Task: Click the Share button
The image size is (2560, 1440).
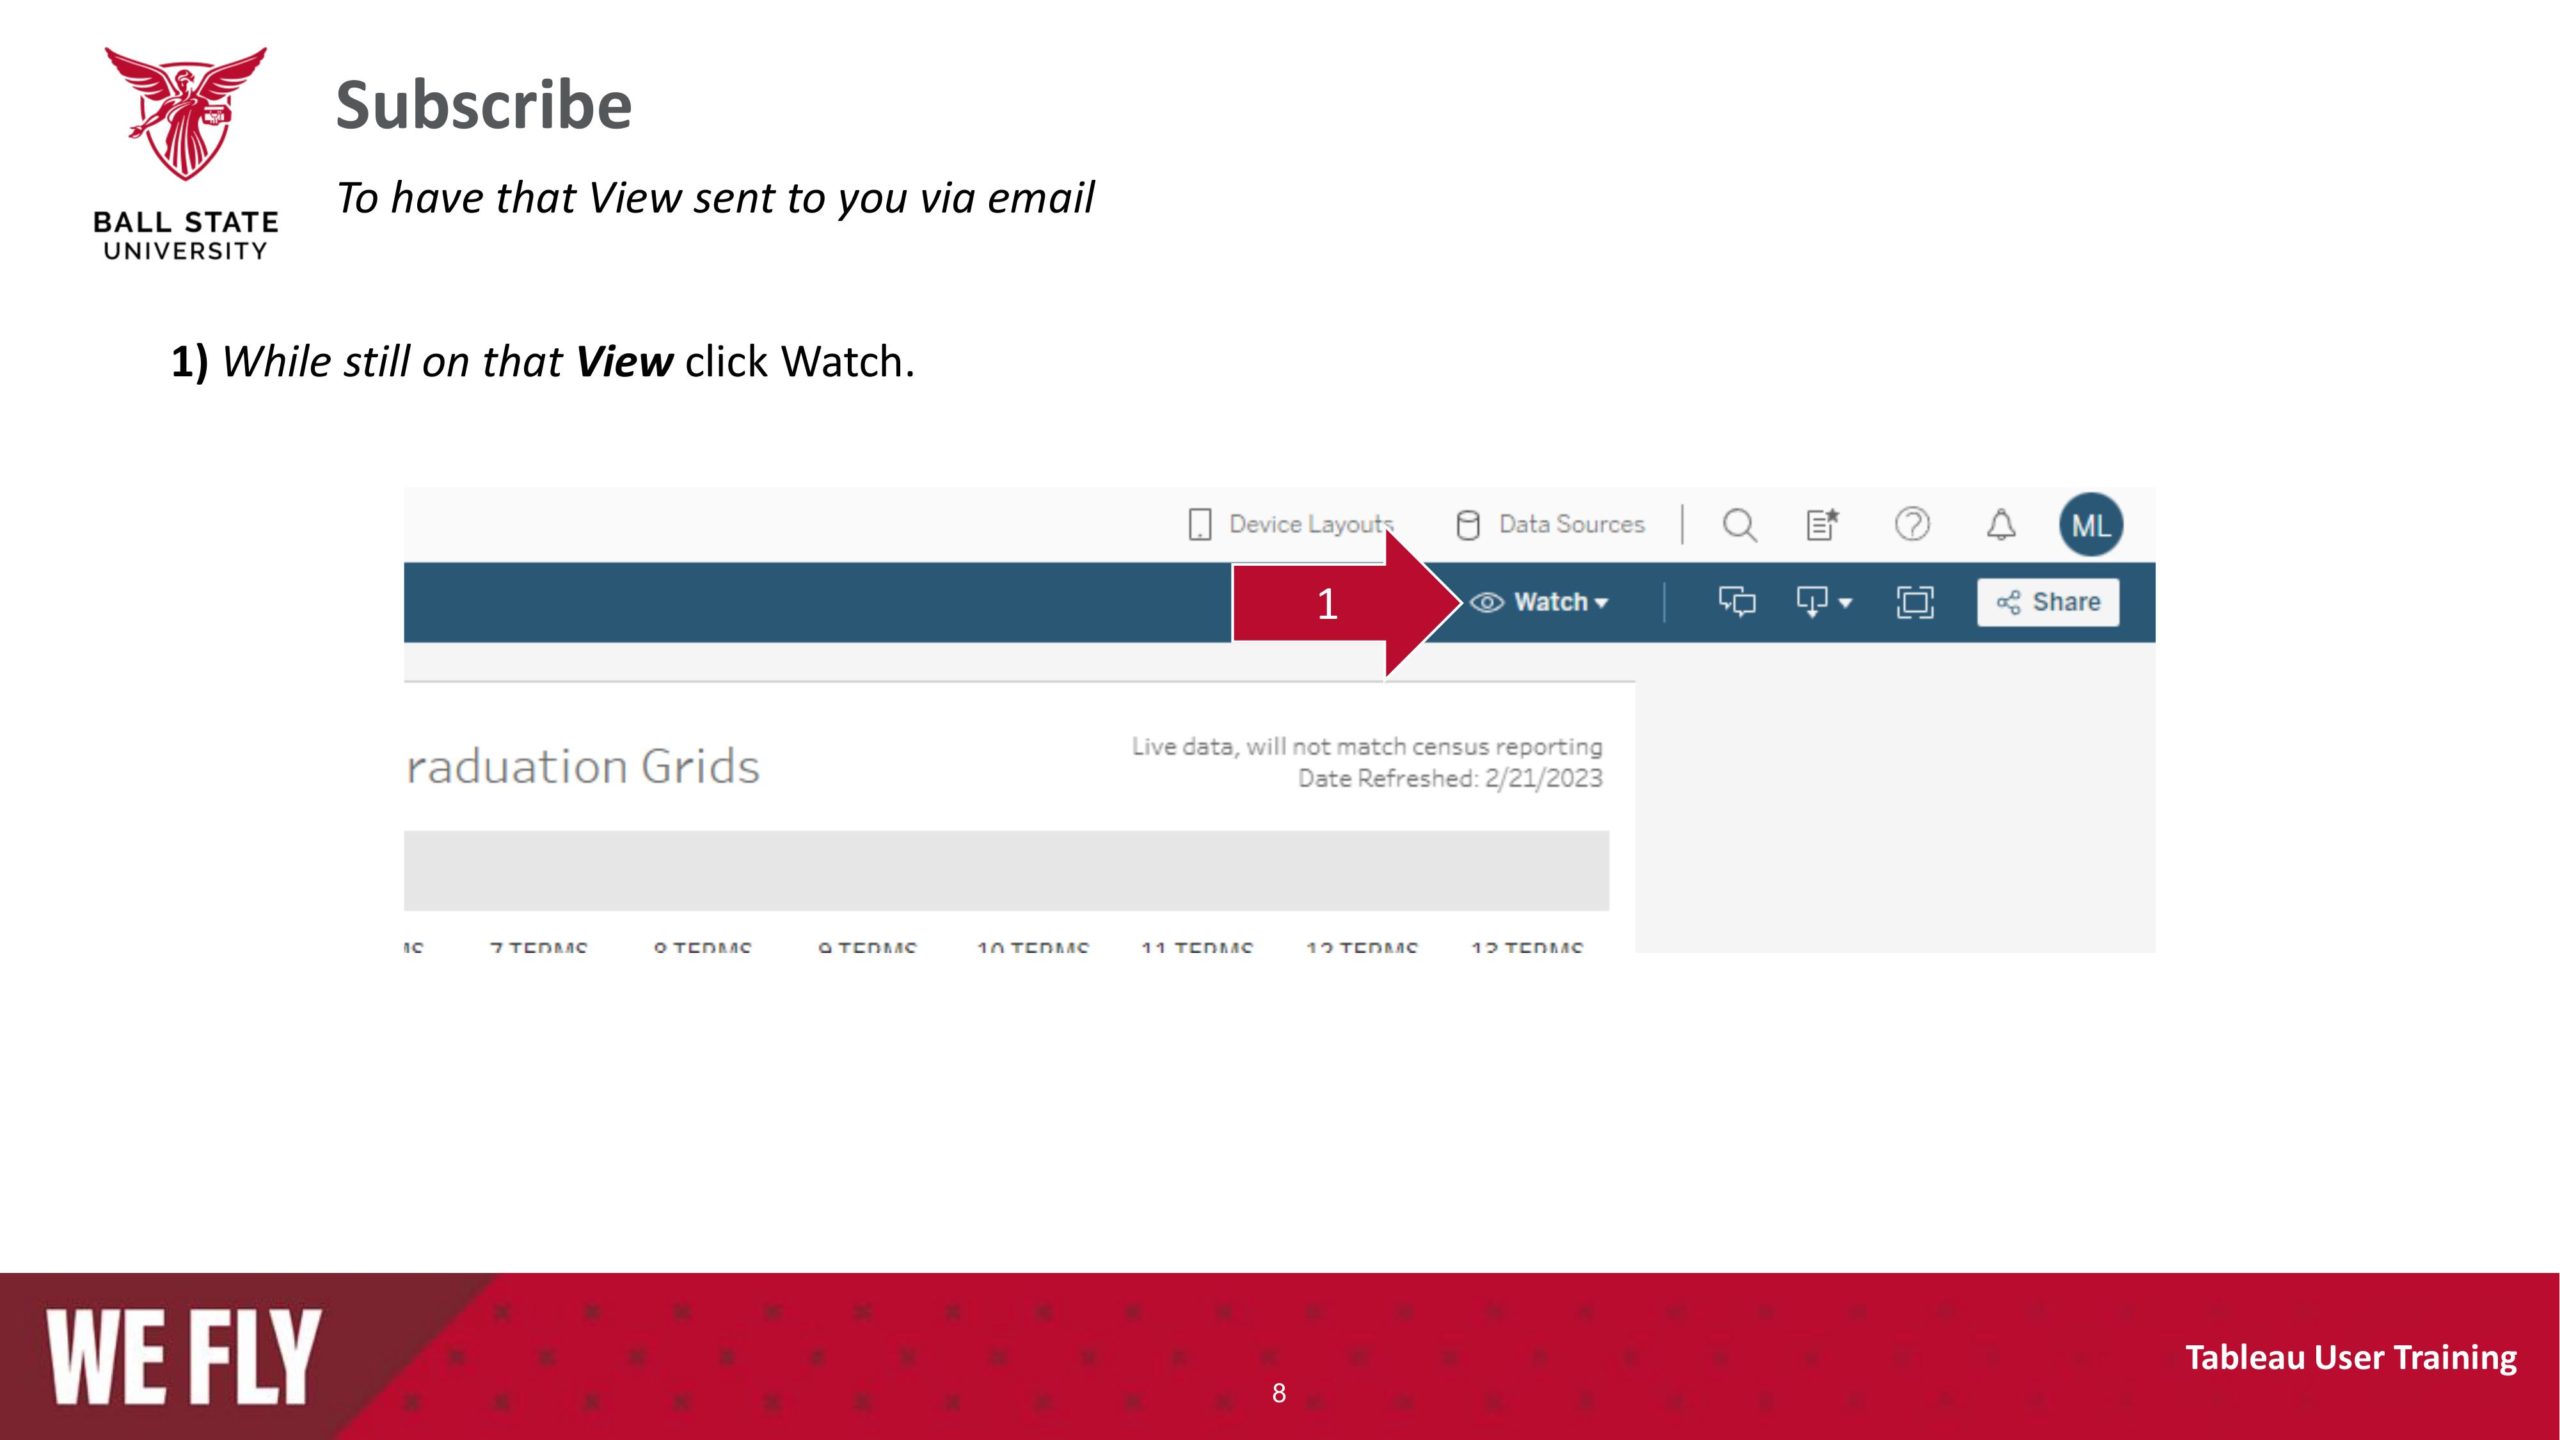Action: click(x=2047, y=601)
